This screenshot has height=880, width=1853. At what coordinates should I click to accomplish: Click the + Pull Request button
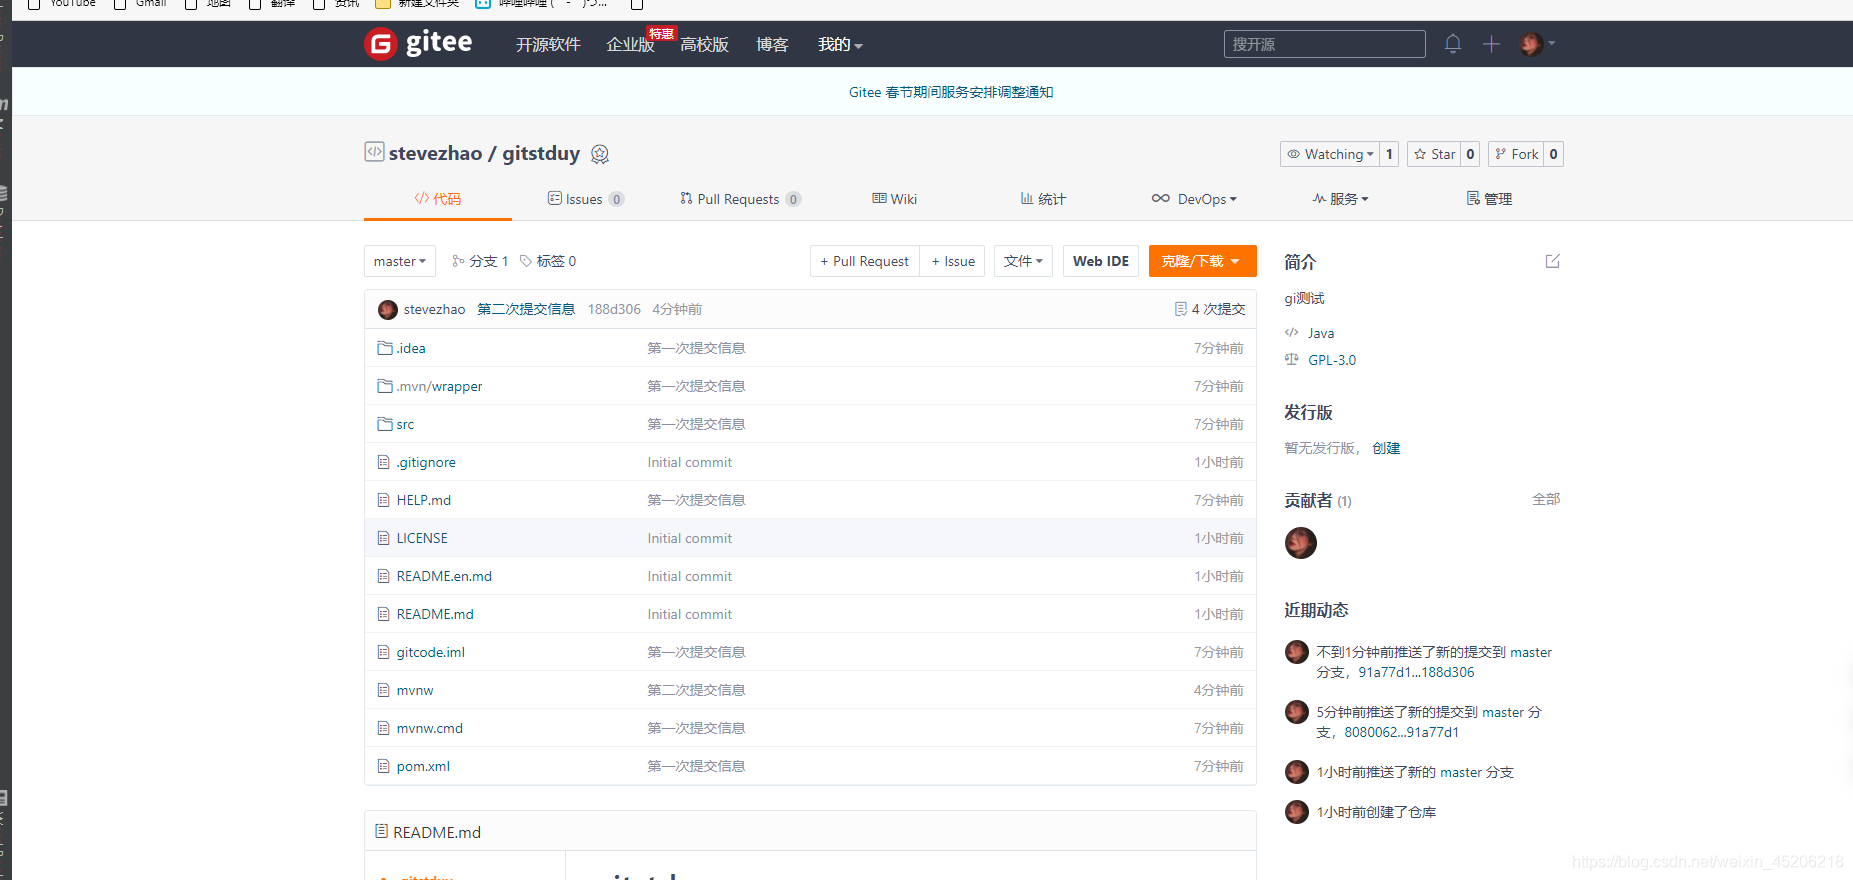click(865, 261)
